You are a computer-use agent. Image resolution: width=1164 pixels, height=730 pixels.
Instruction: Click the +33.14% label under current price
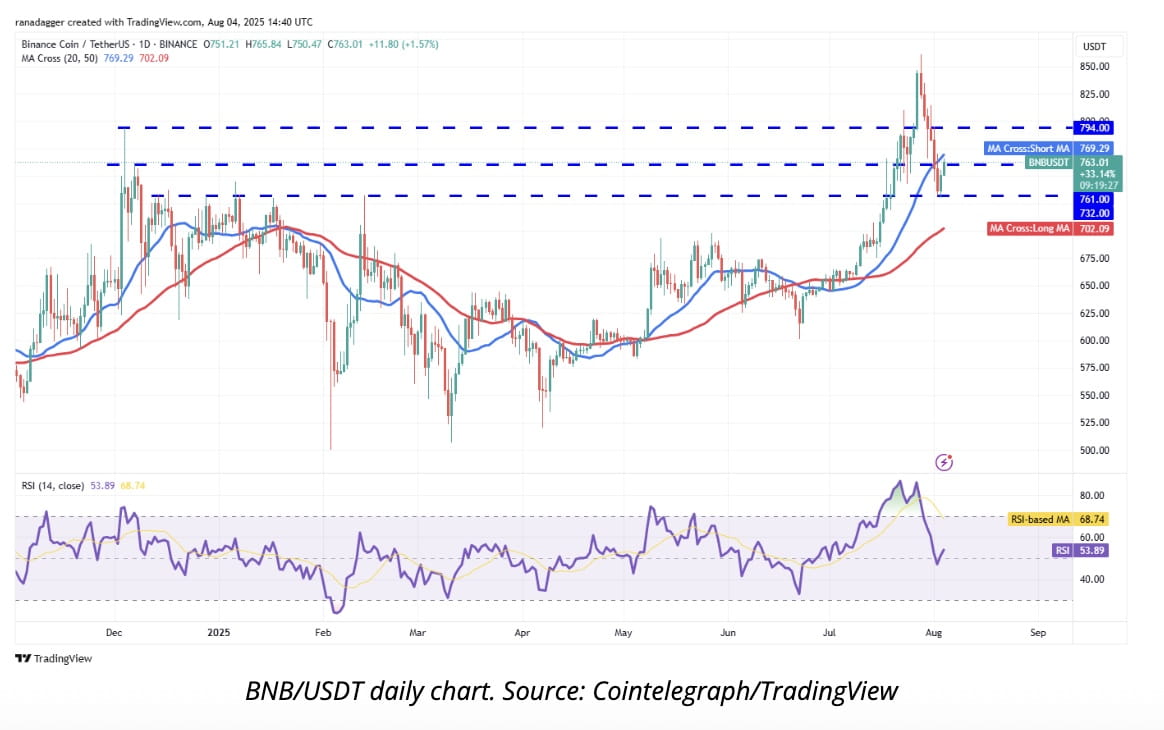pos(1098,174)
